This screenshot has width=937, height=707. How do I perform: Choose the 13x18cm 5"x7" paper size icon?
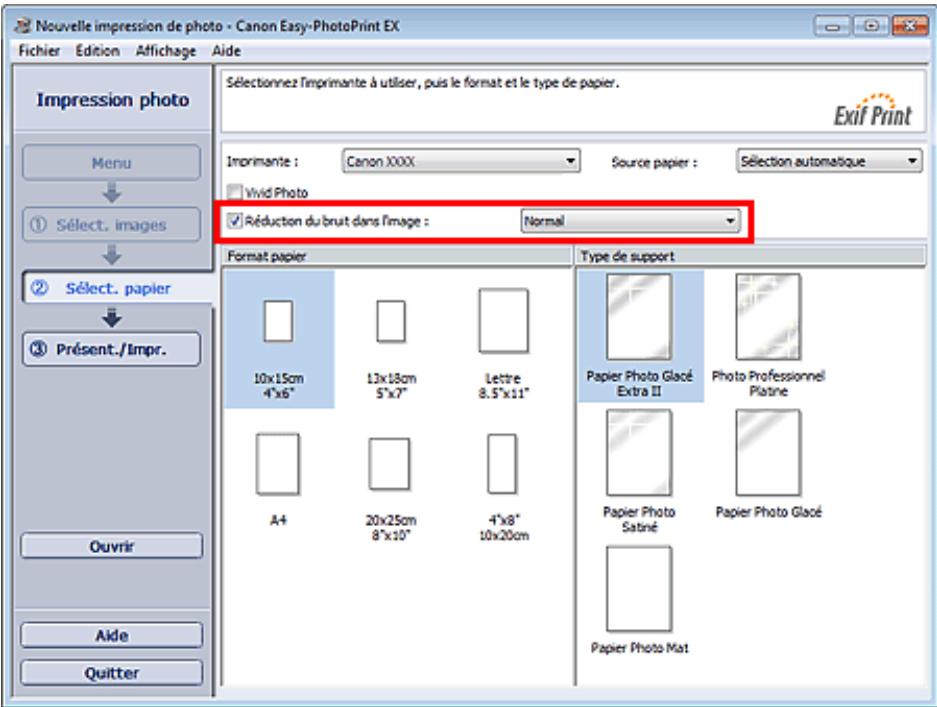click(391, 321)
